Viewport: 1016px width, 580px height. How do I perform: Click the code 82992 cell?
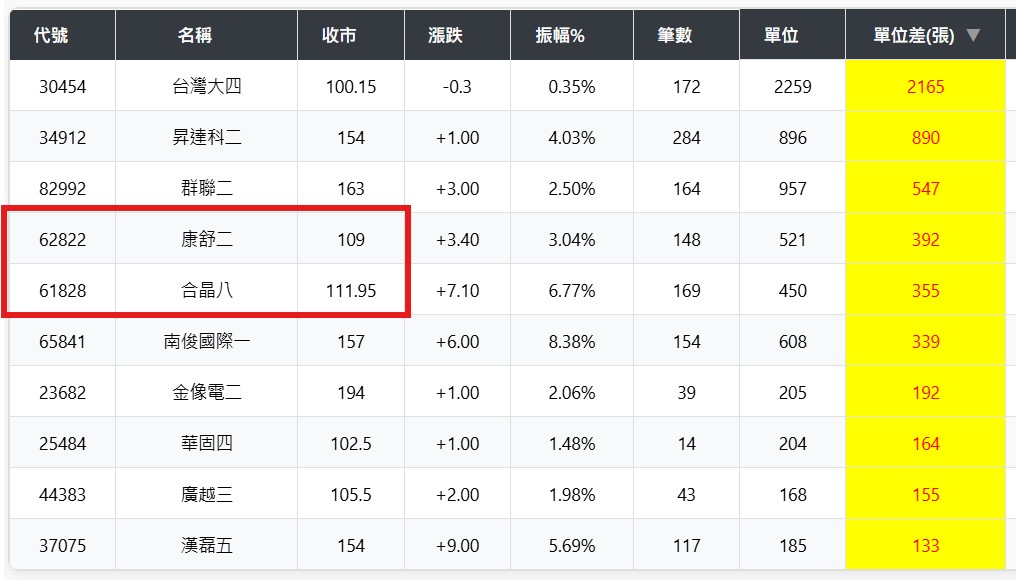62,189
